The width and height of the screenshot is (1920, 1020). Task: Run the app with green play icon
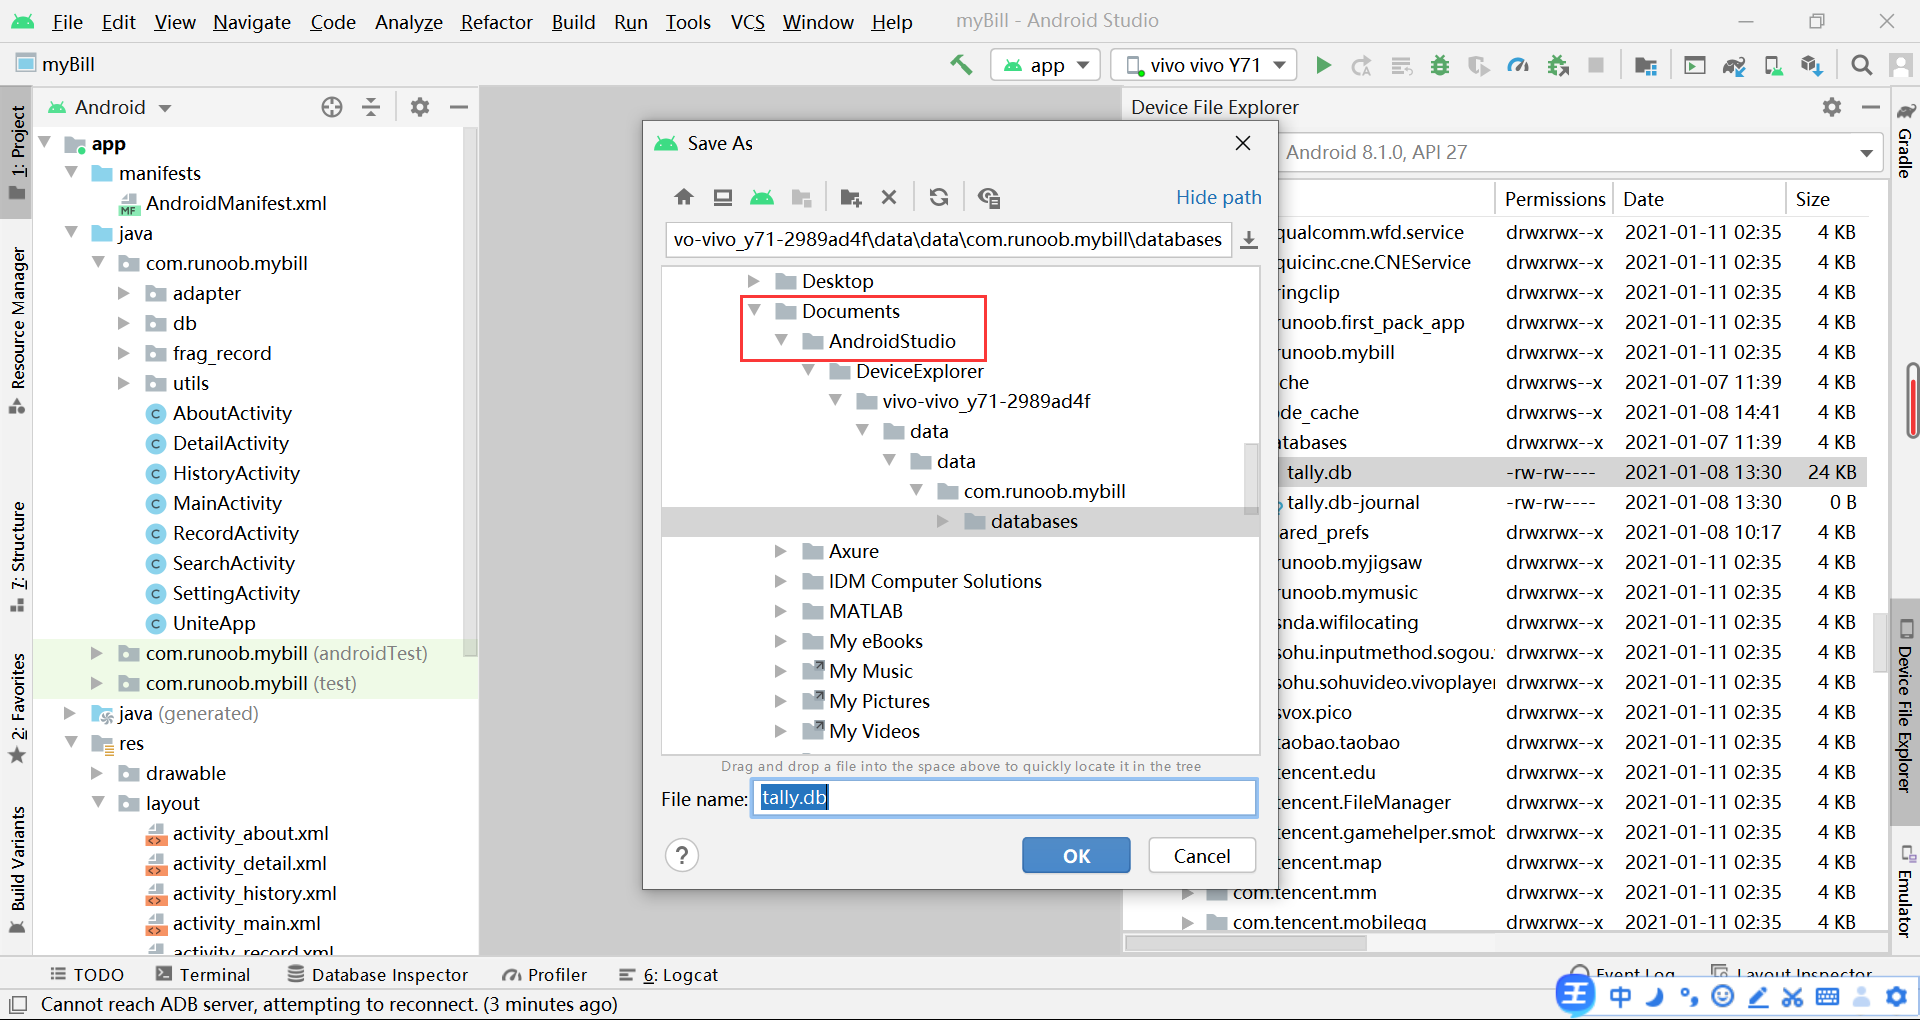coord(1323,65)
